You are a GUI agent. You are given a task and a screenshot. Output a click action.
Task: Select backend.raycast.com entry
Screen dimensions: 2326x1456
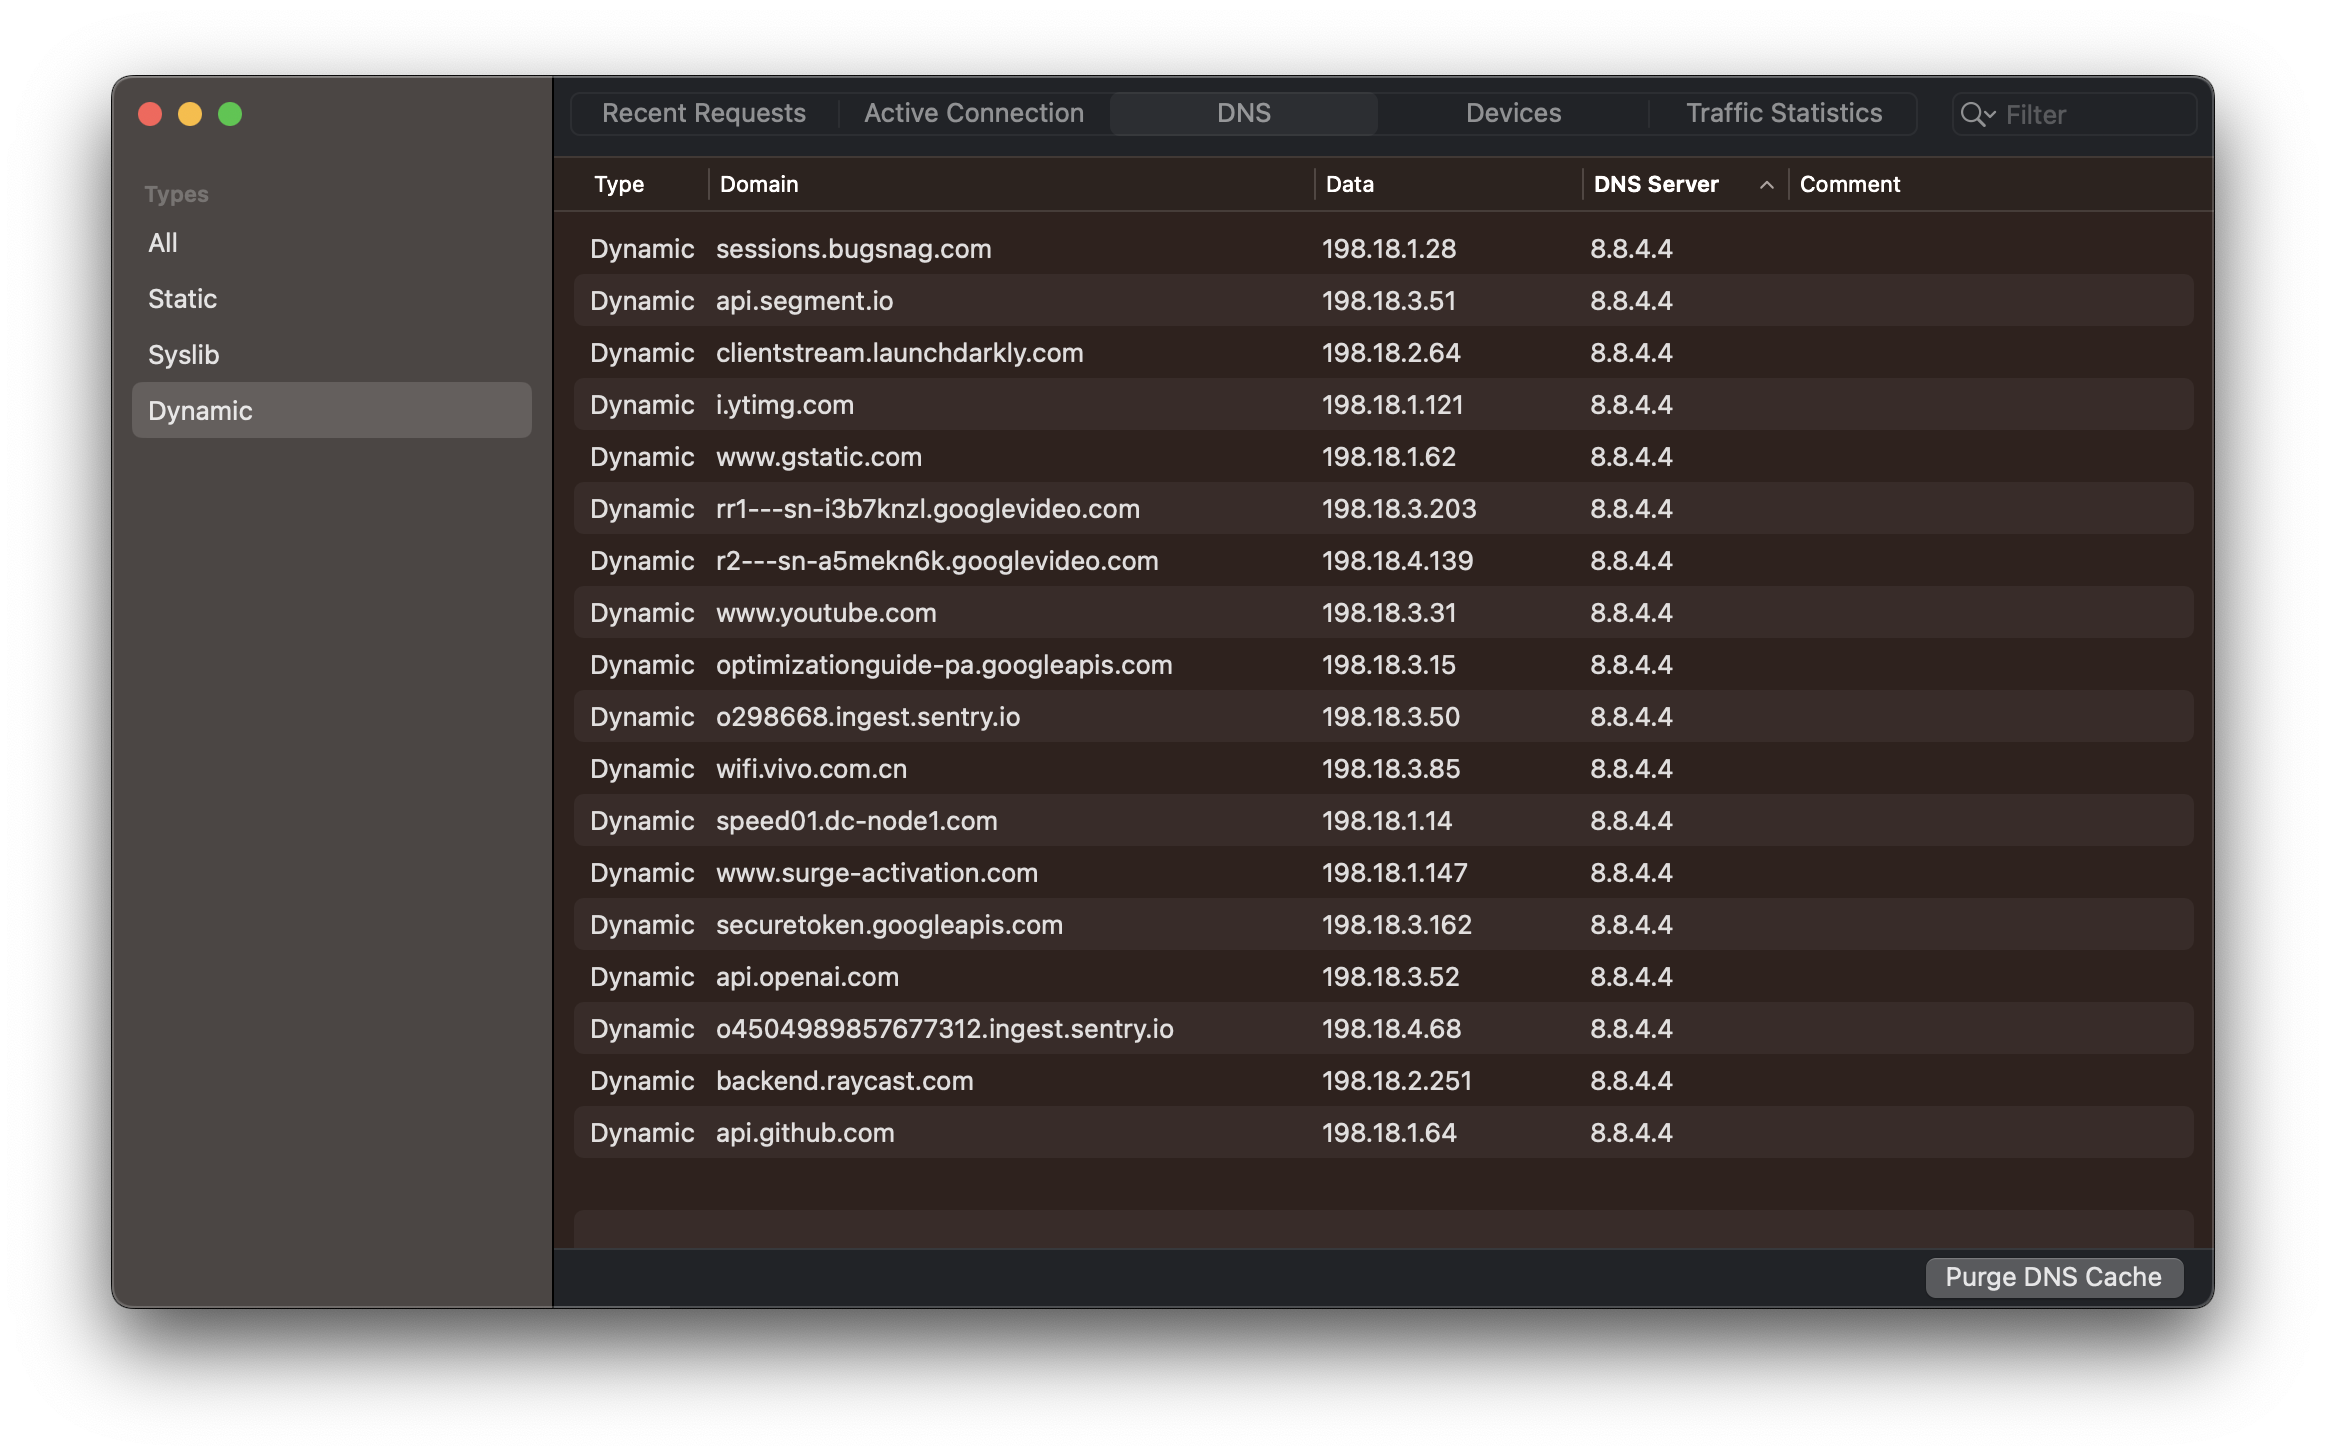click(844, 1081)
